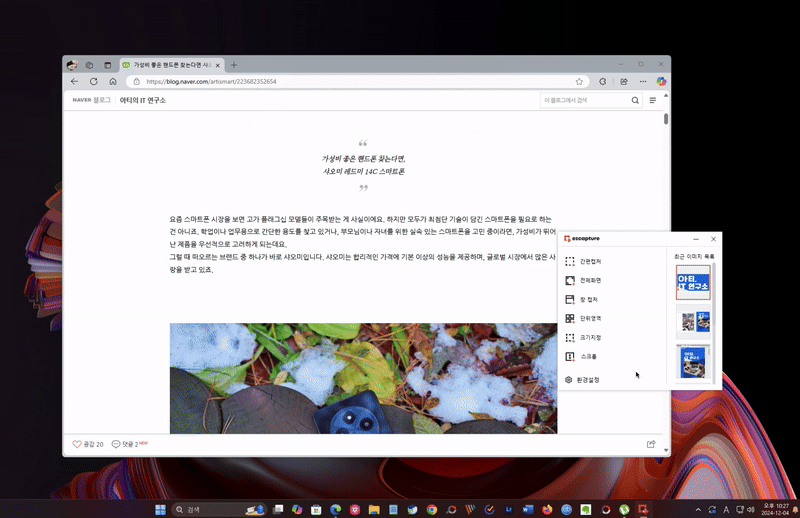Viewport: 800px width, 518px height.
Task: Open 댓글 2 comments
Action: click(x=129, y=444)
